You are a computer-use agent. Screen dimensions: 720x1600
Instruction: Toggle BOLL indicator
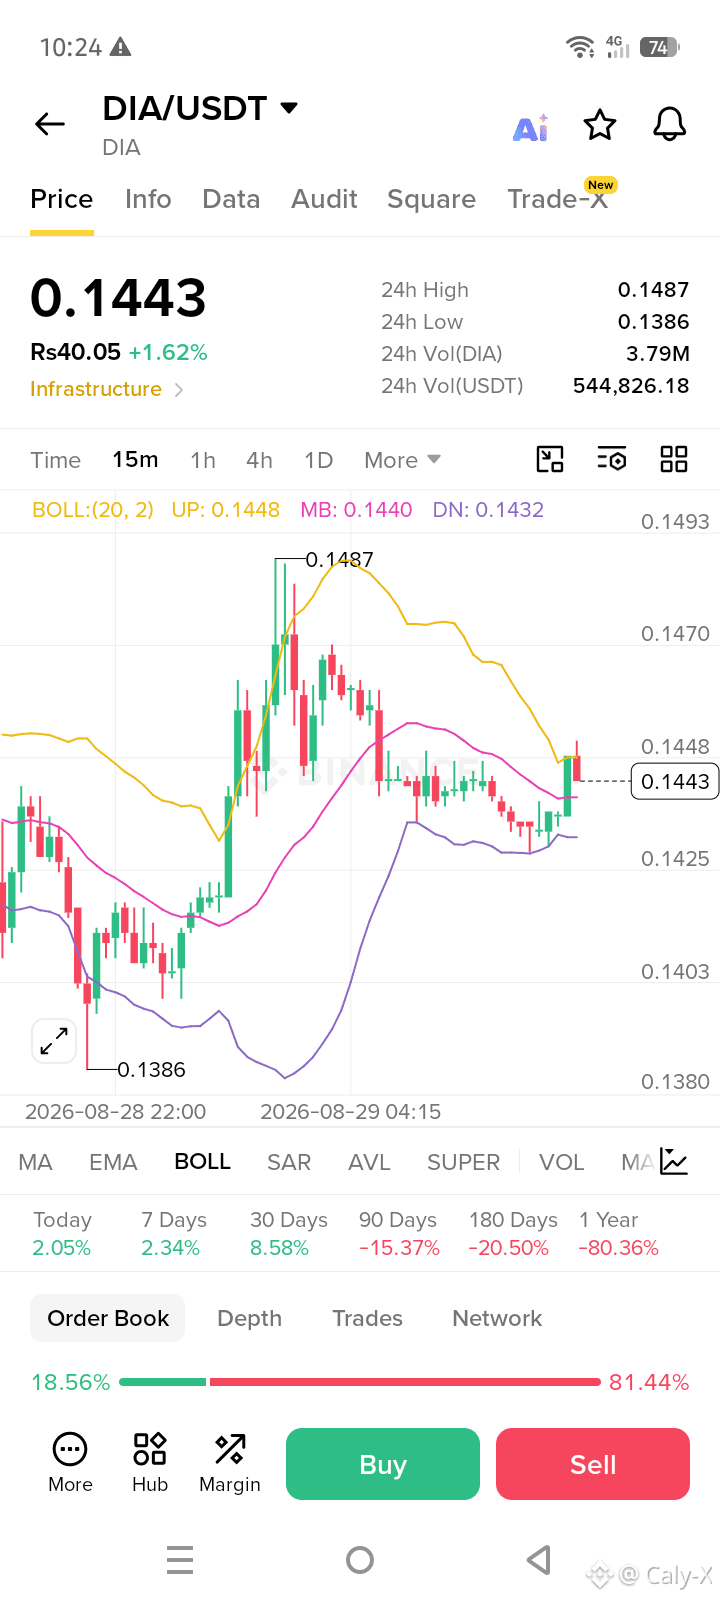point(202,1161)
